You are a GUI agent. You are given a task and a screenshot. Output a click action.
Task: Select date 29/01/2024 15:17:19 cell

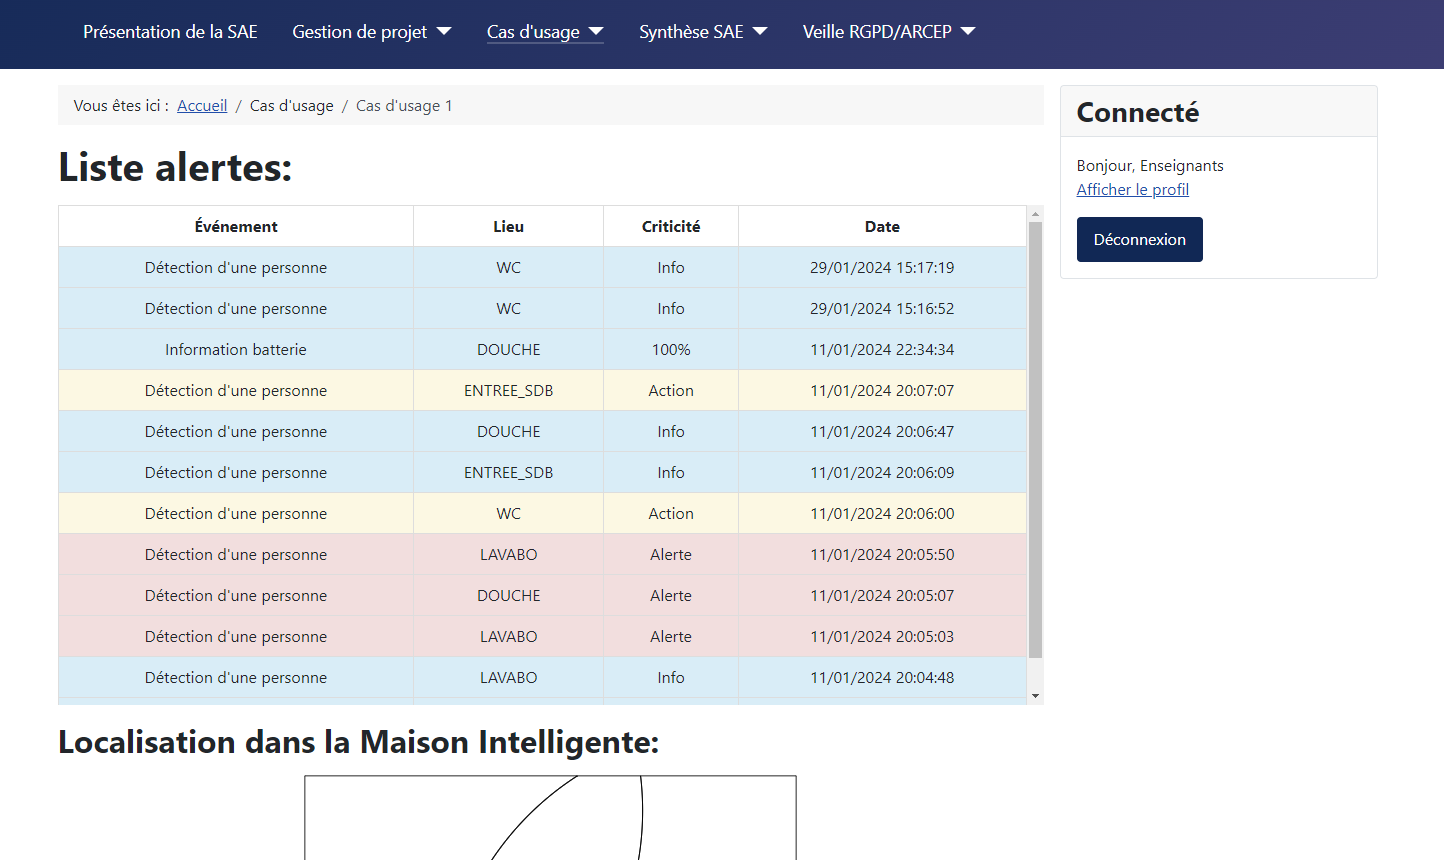pyautogui.click(x=882, y=267)
